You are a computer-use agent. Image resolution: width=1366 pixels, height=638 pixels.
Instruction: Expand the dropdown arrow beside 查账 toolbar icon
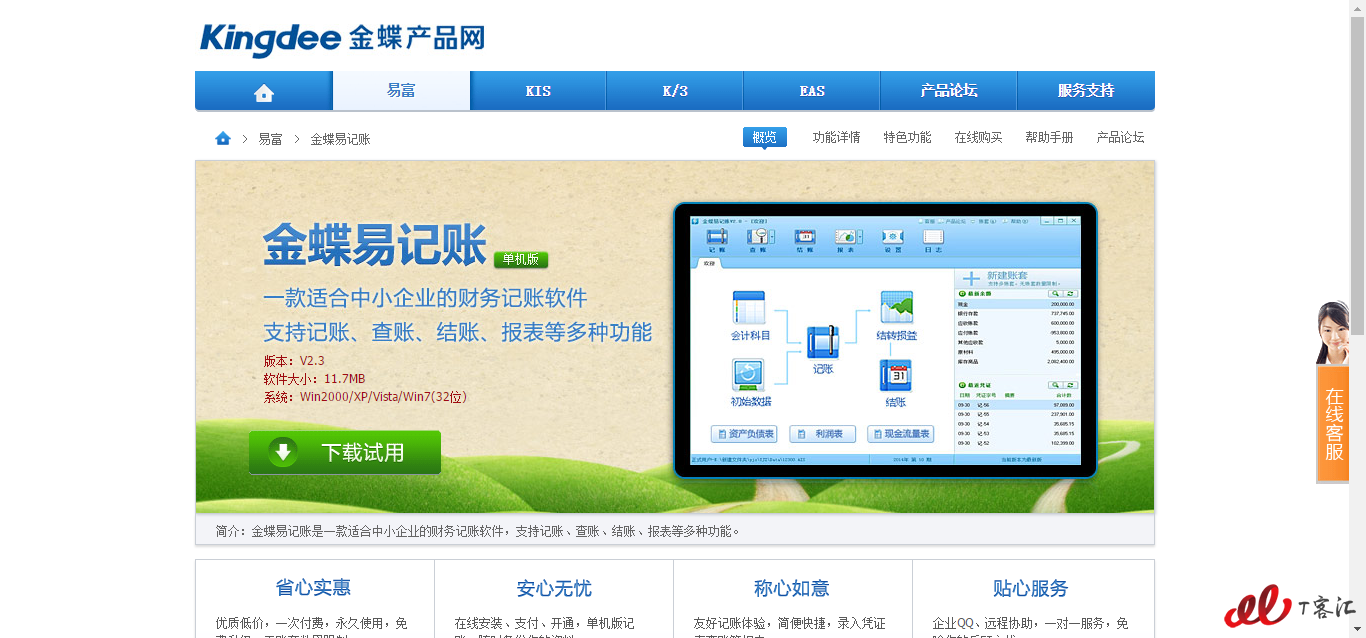click(x=773, y=237)
